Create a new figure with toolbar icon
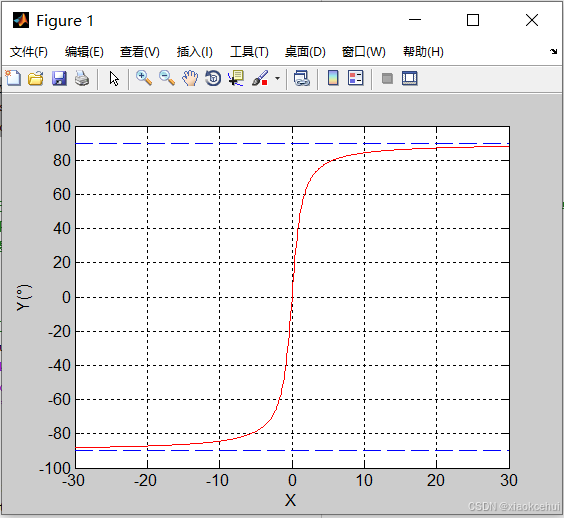 point(13,78)
